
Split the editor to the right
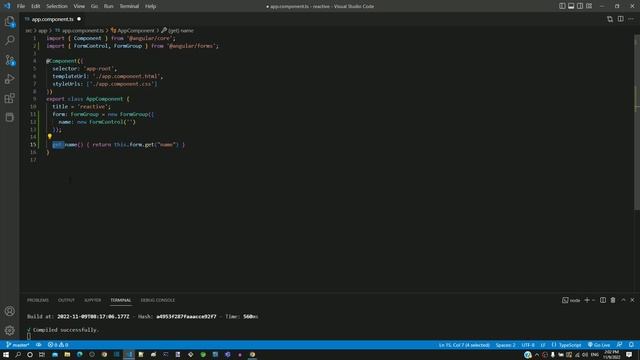[x=620, y=19]
